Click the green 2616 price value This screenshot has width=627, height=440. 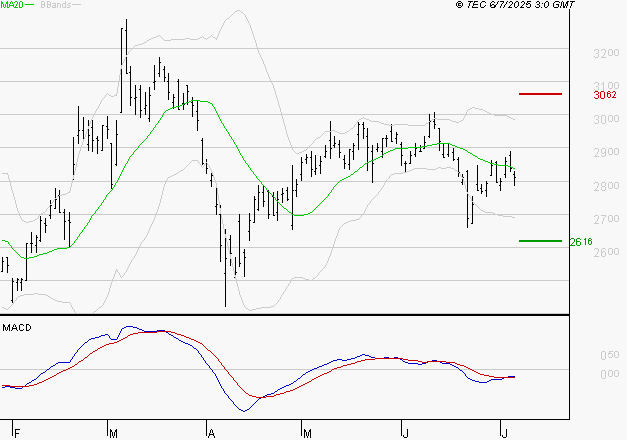tap(581, 242)
